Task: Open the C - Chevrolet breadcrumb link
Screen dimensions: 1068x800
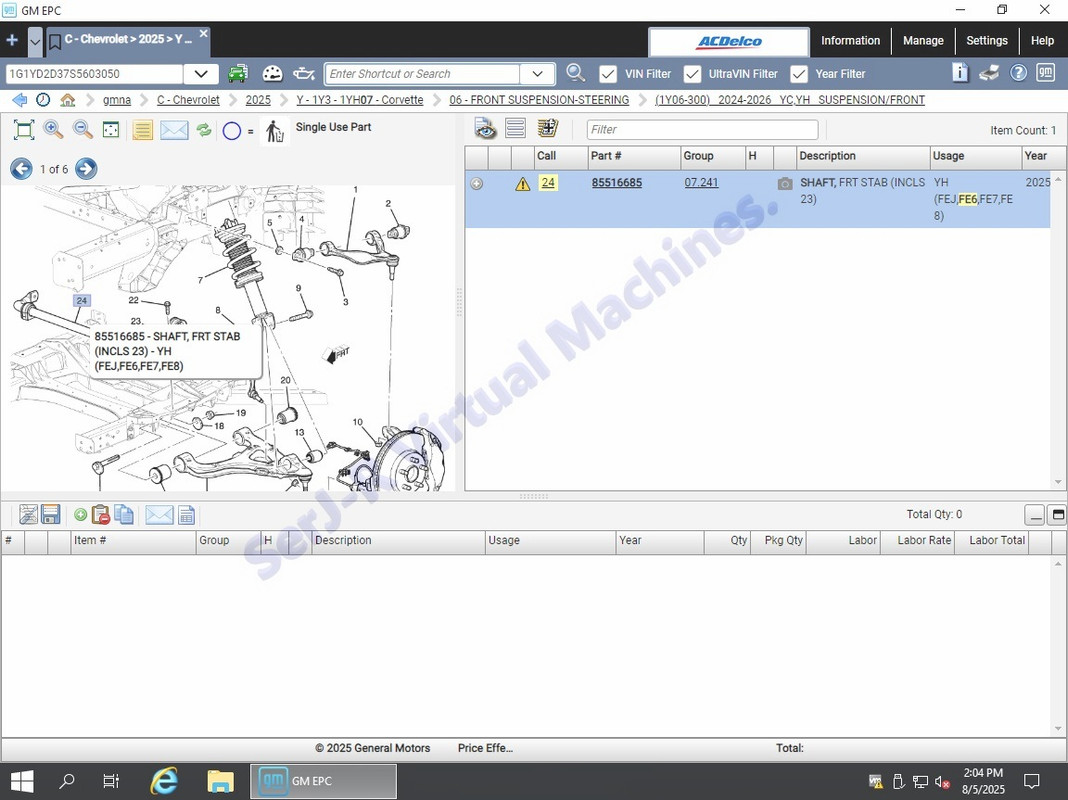Action: [x=188, y=100]
